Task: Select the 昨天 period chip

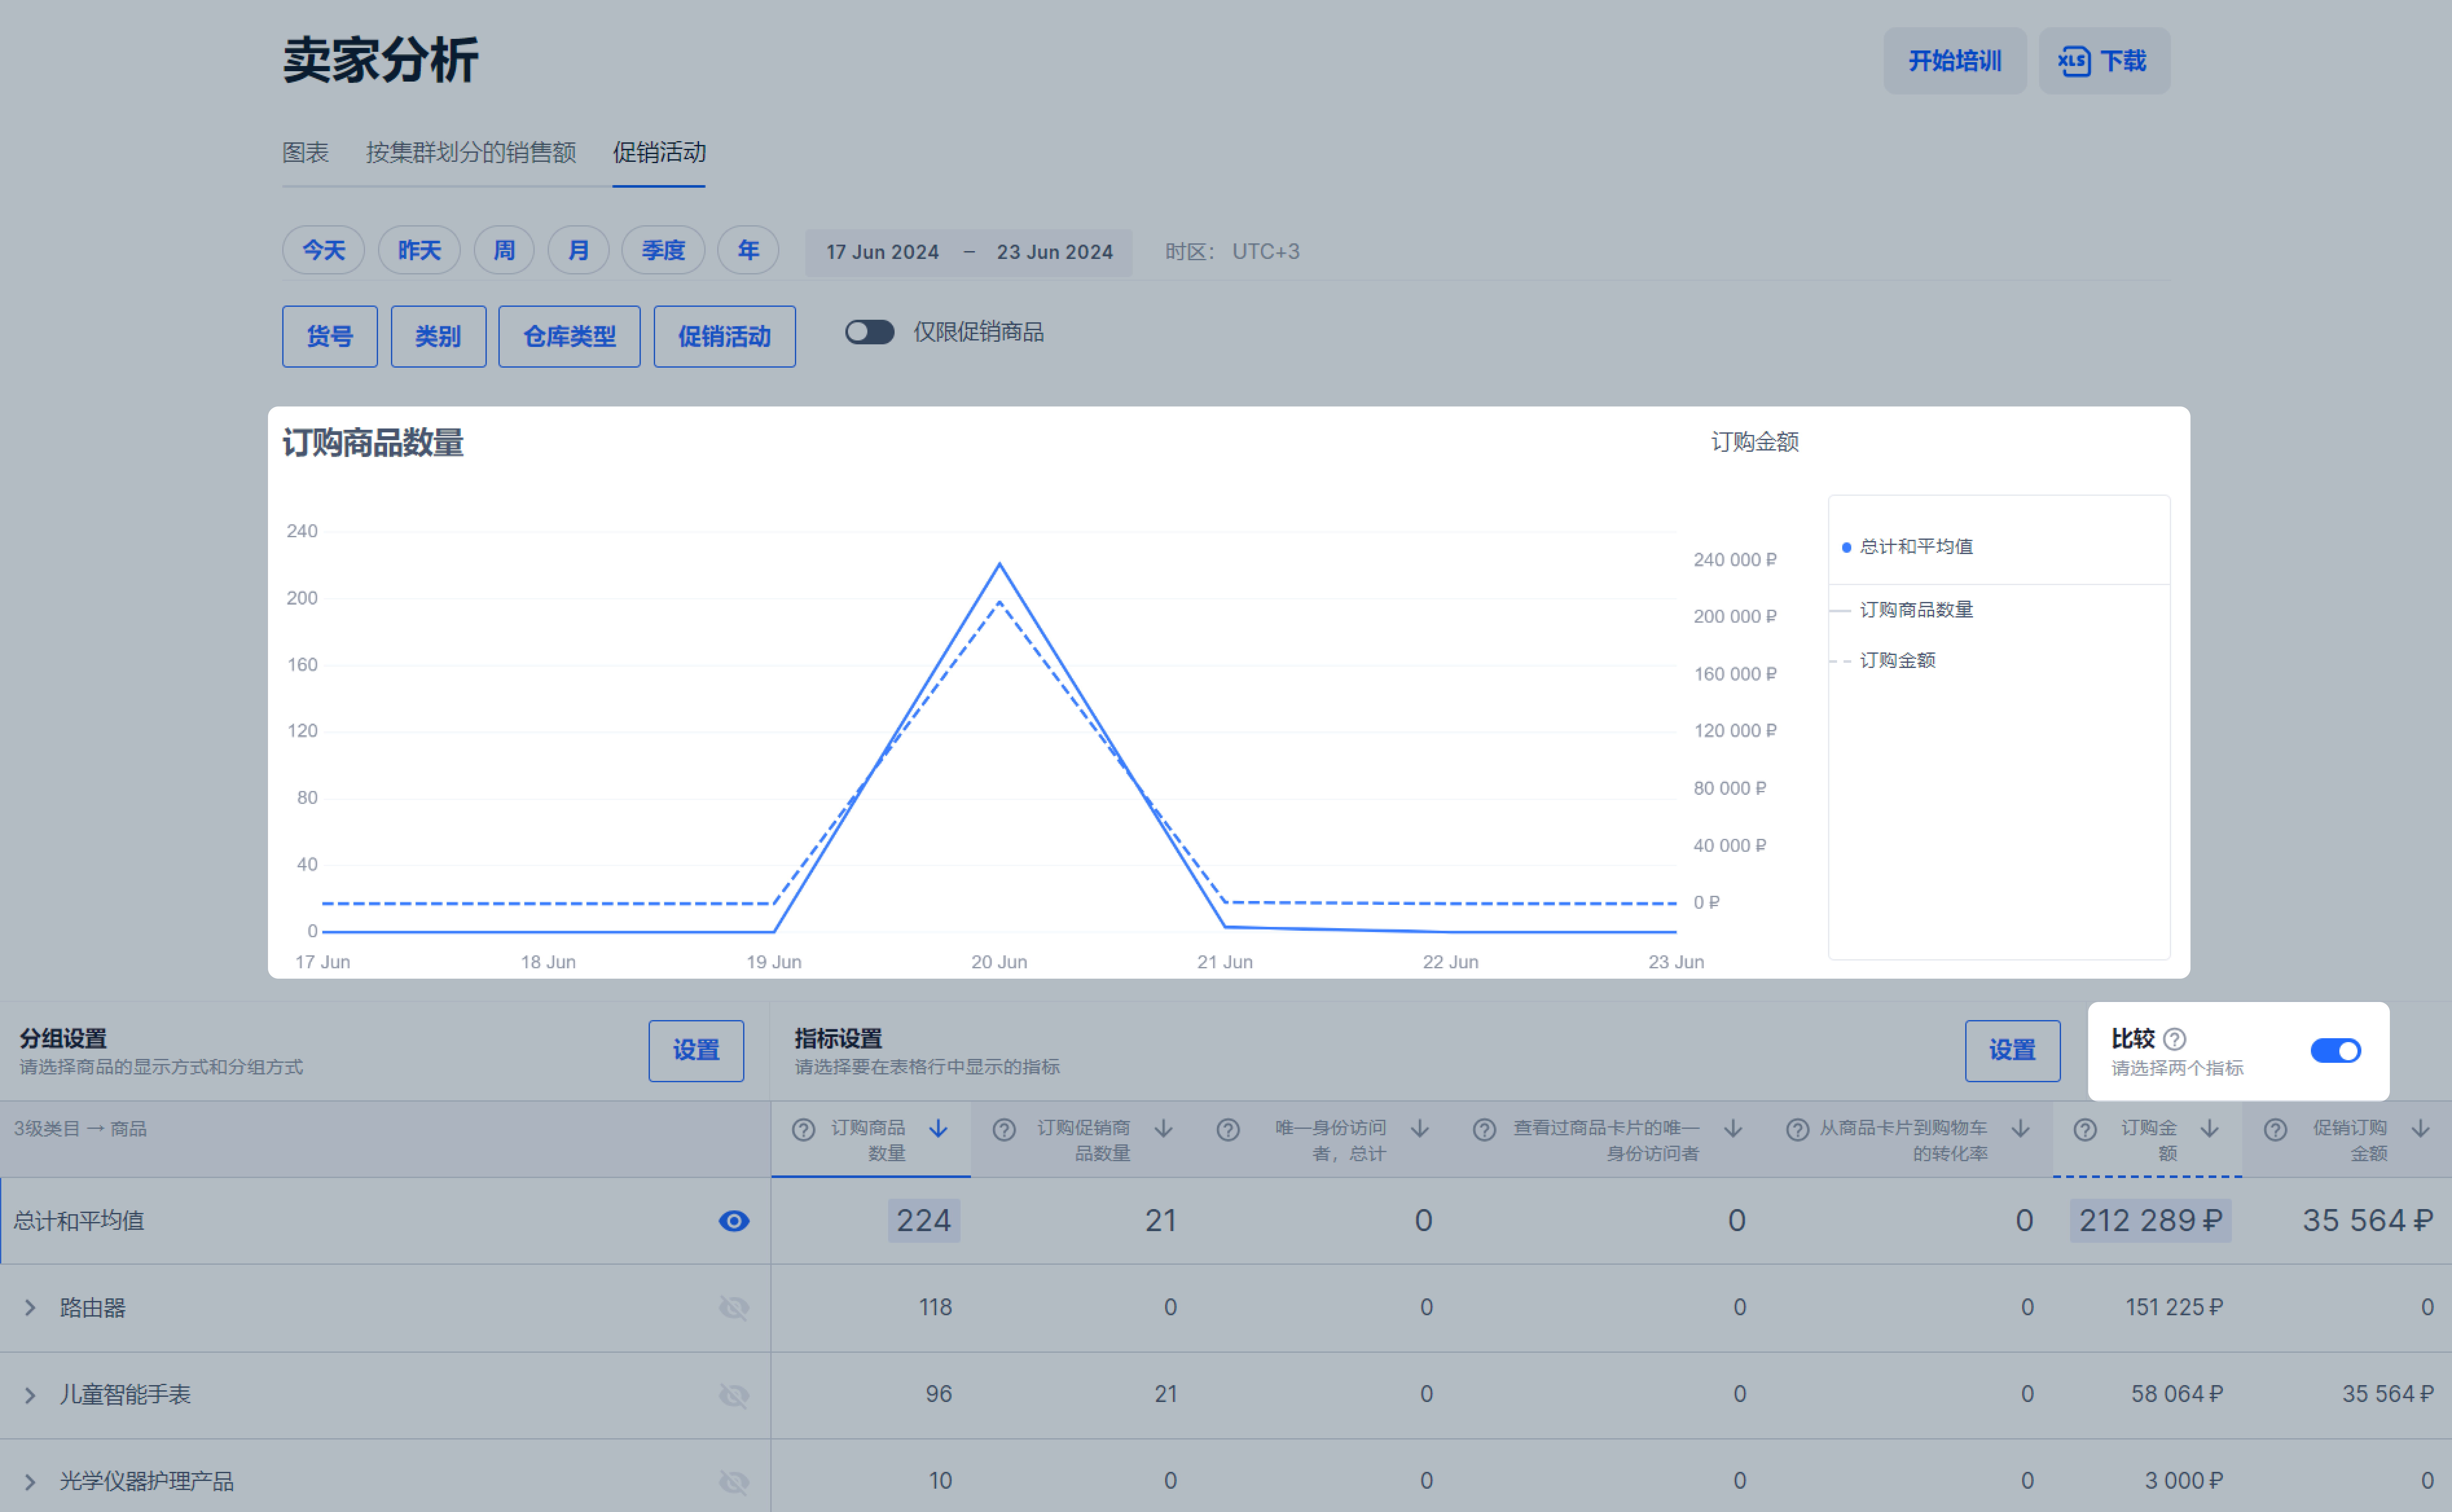Action: (419, 250)
